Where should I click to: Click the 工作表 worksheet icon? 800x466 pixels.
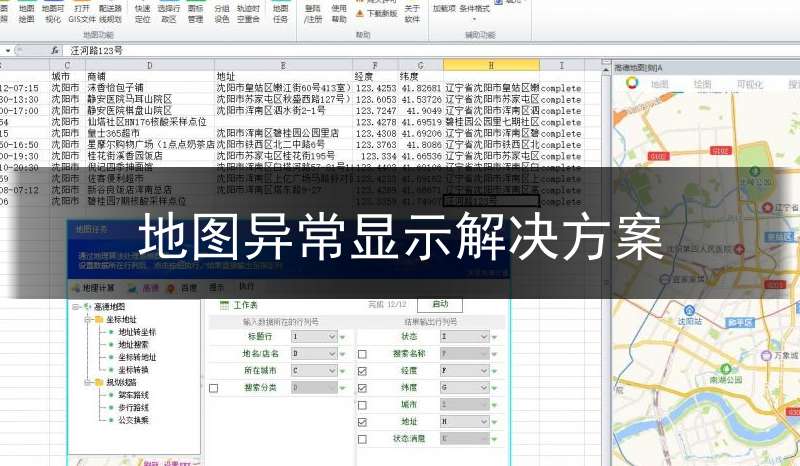(224, 304)
